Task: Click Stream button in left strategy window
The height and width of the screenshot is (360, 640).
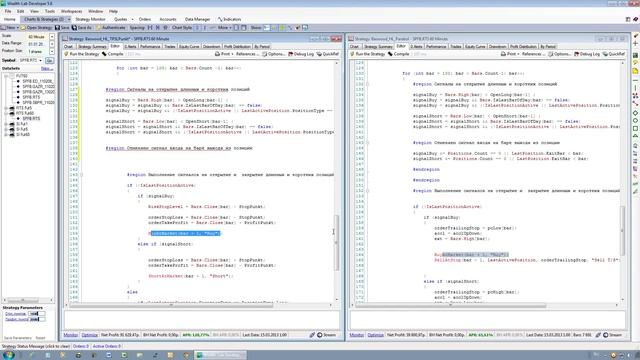Action: pyautogui.click(x=327, y=335)
